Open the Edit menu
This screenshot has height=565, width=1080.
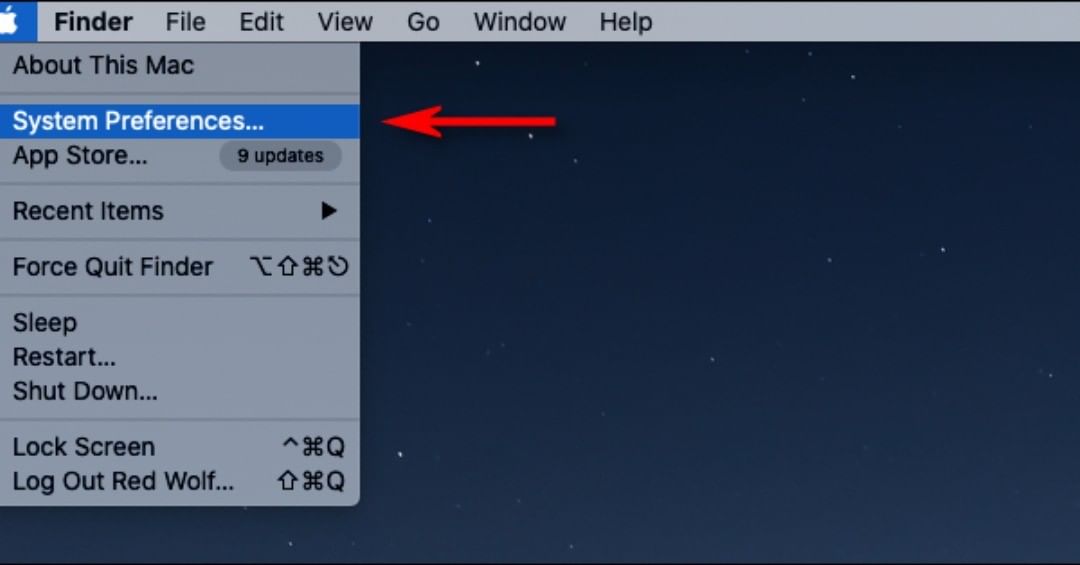coord(261,21)
